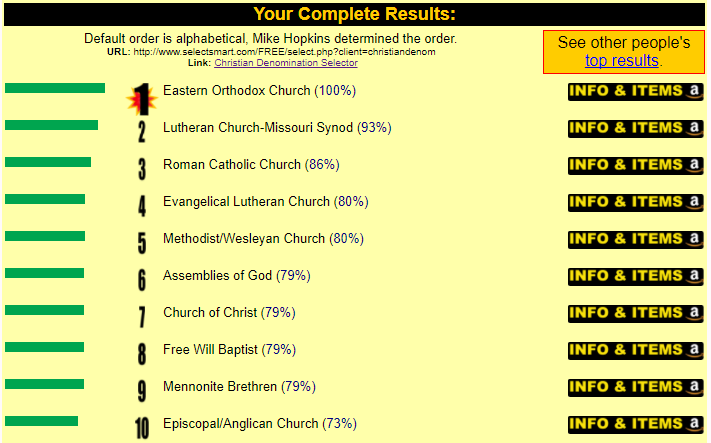Open INFO & ITEMS for Evangelical Lutheran Church
The image size is (711, 443).
click(635, 203)
